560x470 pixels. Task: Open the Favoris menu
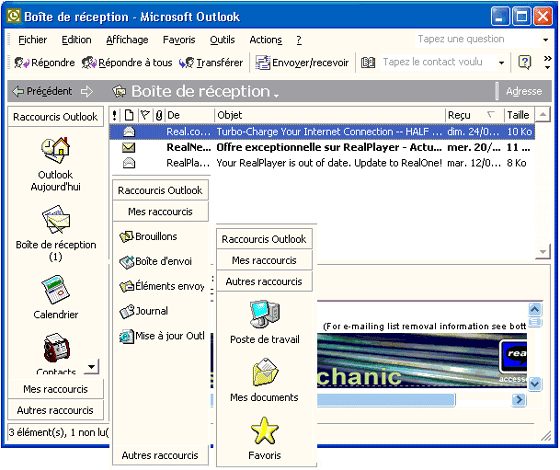tap(179, 40)
